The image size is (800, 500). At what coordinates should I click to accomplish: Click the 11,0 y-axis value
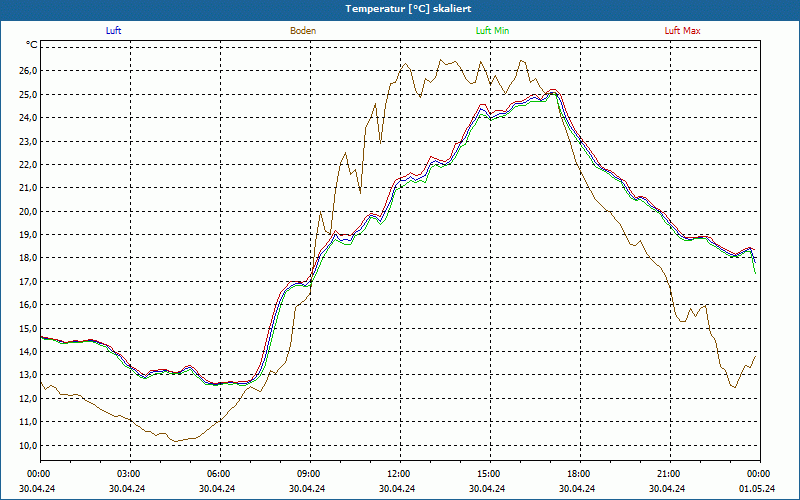tap(29, 422)
